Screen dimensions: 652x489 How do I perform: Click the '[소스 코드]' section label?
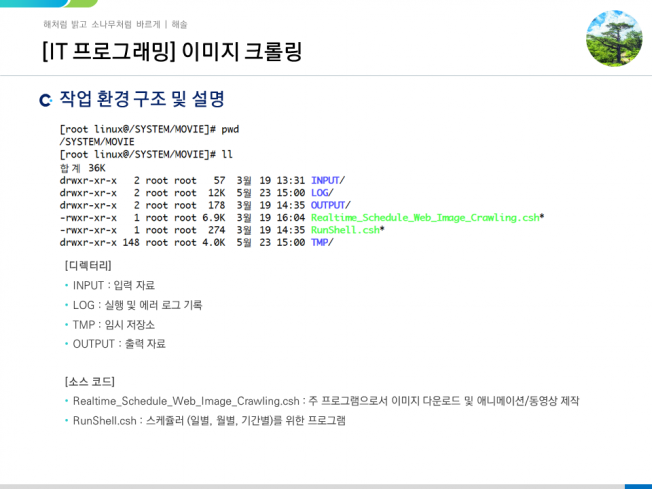pyautogui.click(x=89, y=381)
